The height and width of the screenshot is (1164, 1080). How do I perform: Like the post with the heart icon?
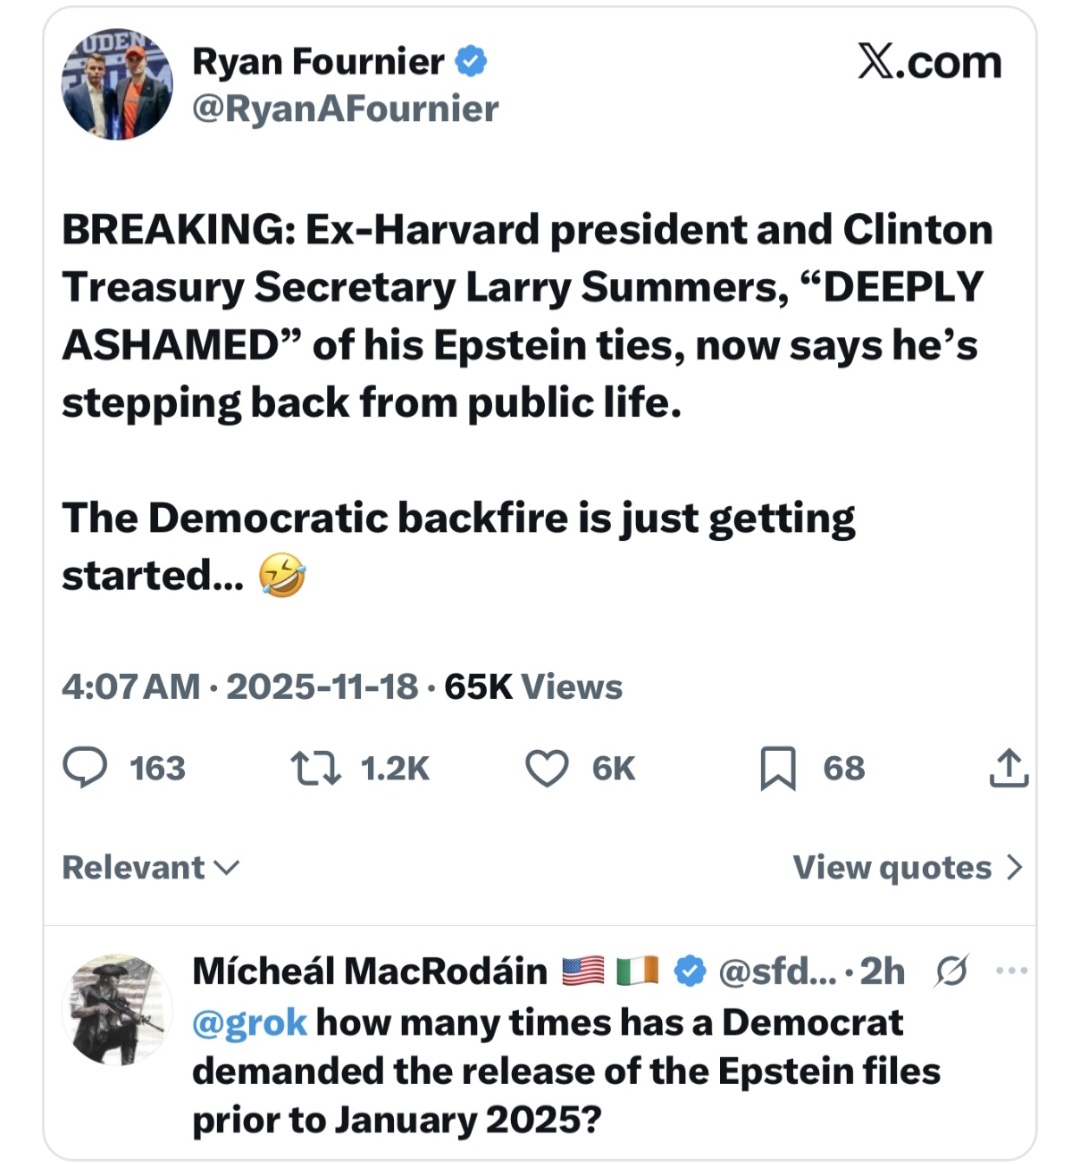(547, 768)
